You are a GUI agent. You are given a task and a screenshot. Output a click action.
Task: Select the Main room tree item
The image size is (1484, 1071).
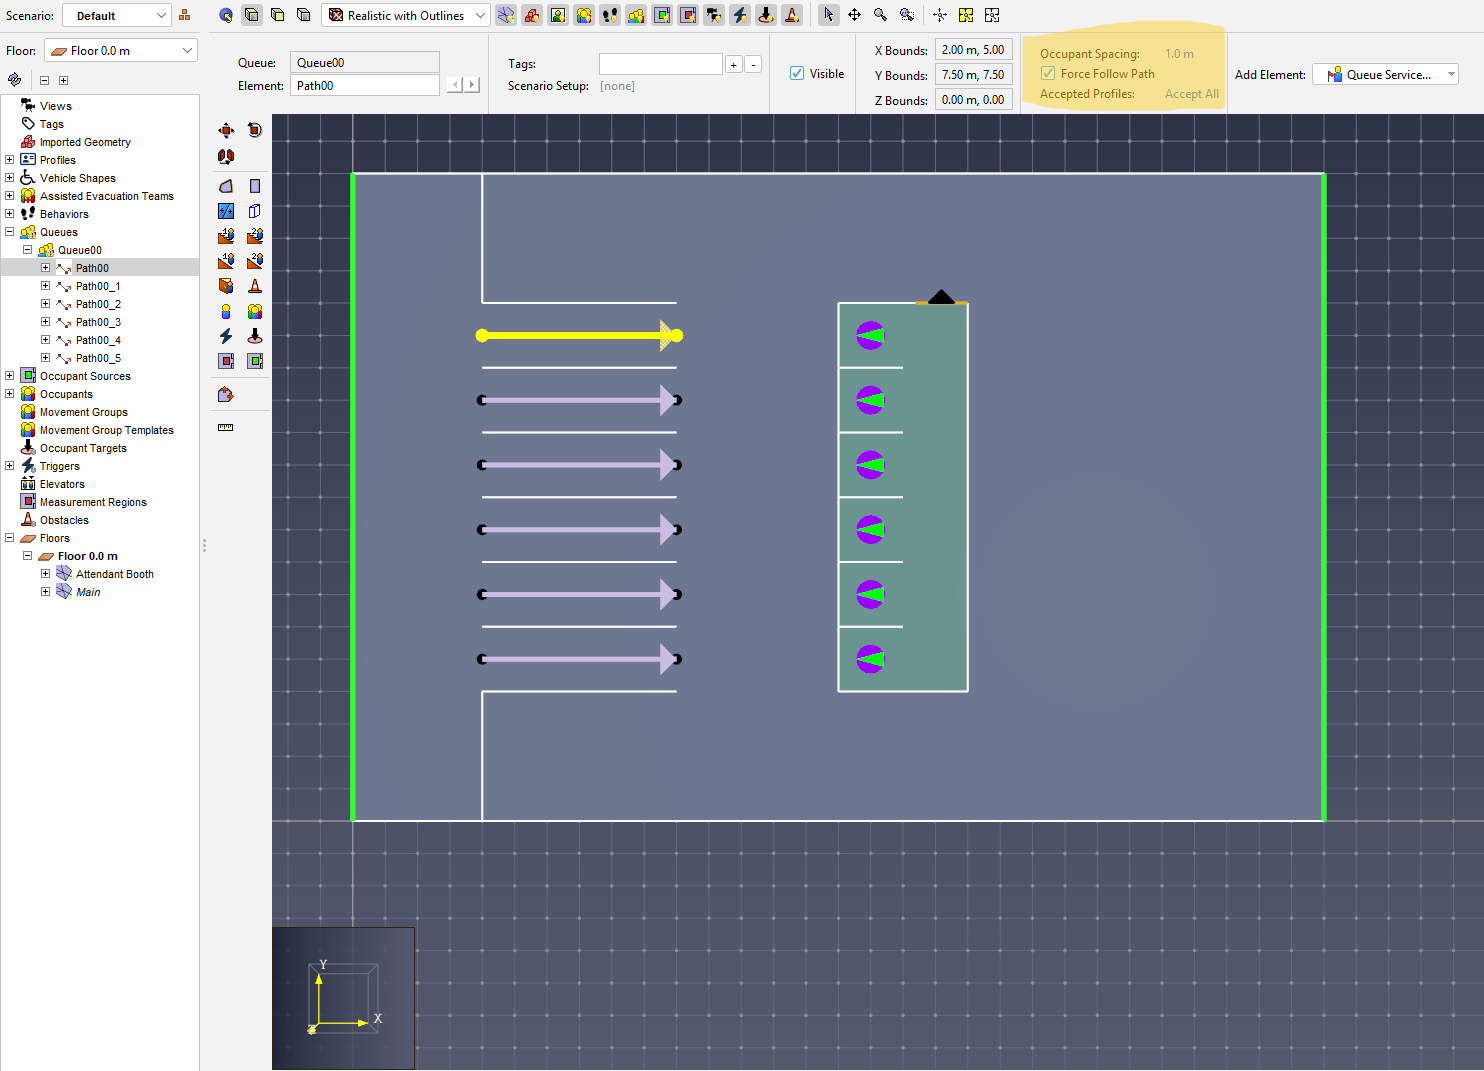pyautogui.click(x=88, y=592)
